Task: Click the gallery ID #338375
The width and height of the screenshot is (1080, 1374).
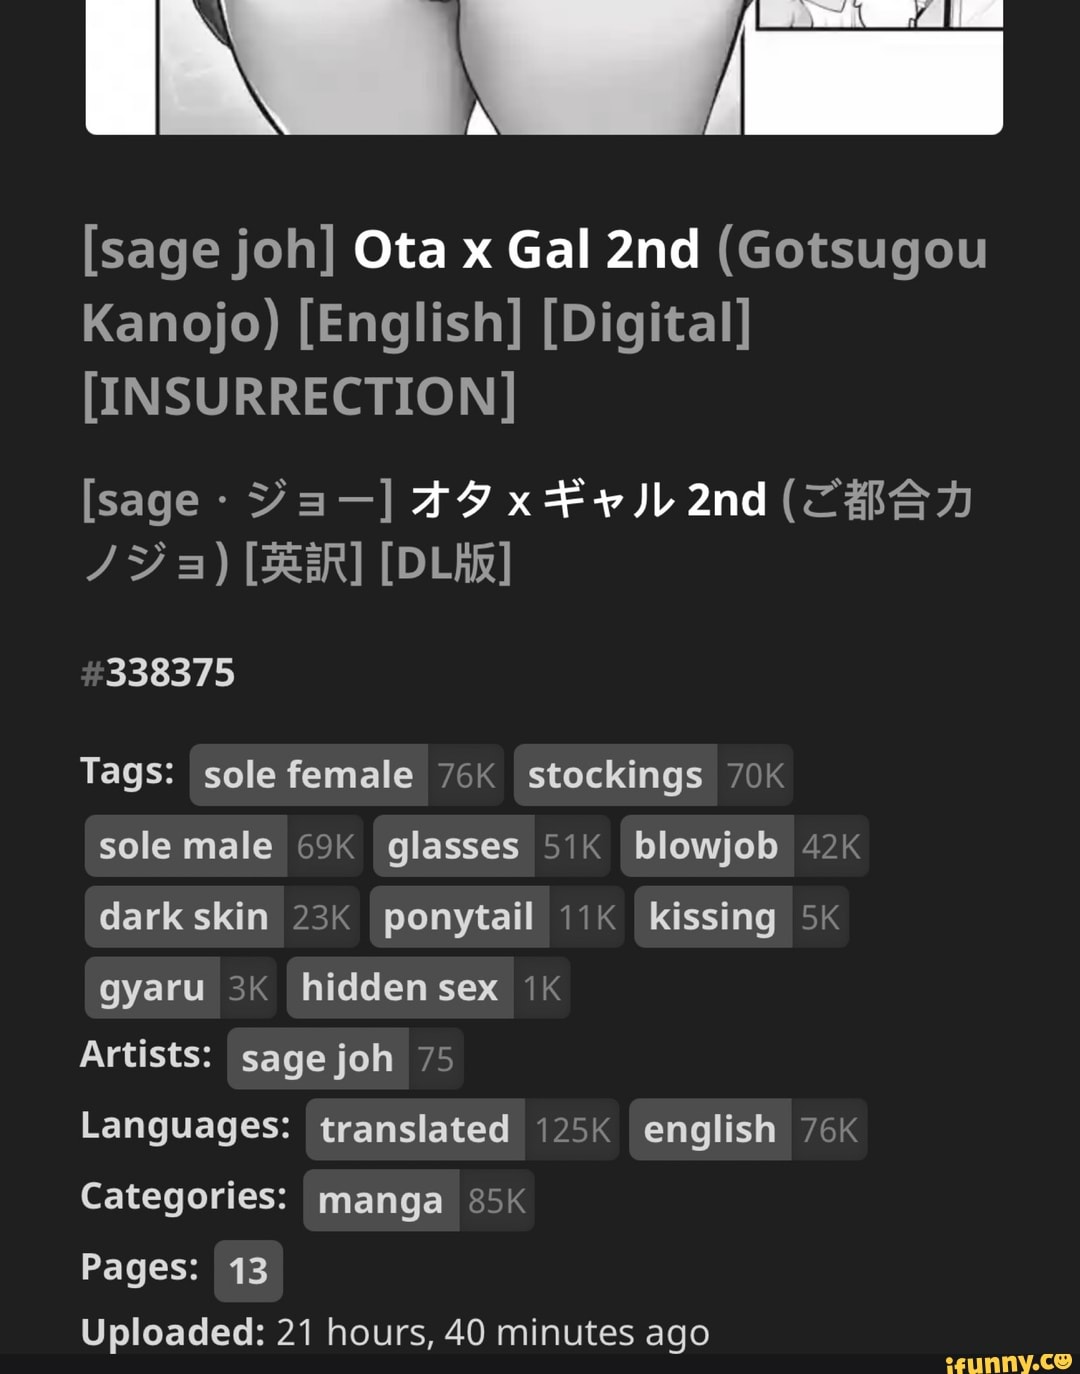Action: 158,673
